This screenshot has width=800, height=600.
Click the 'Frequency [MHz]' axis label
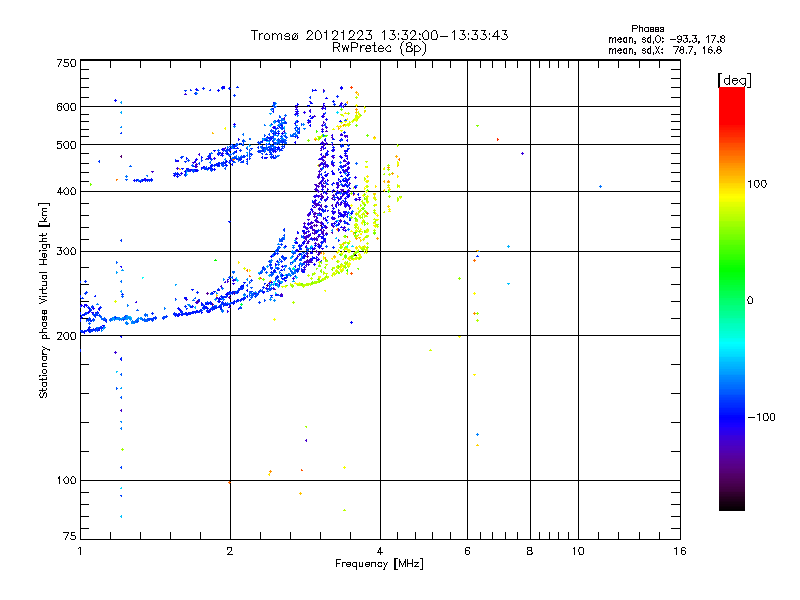click(379, 564)
